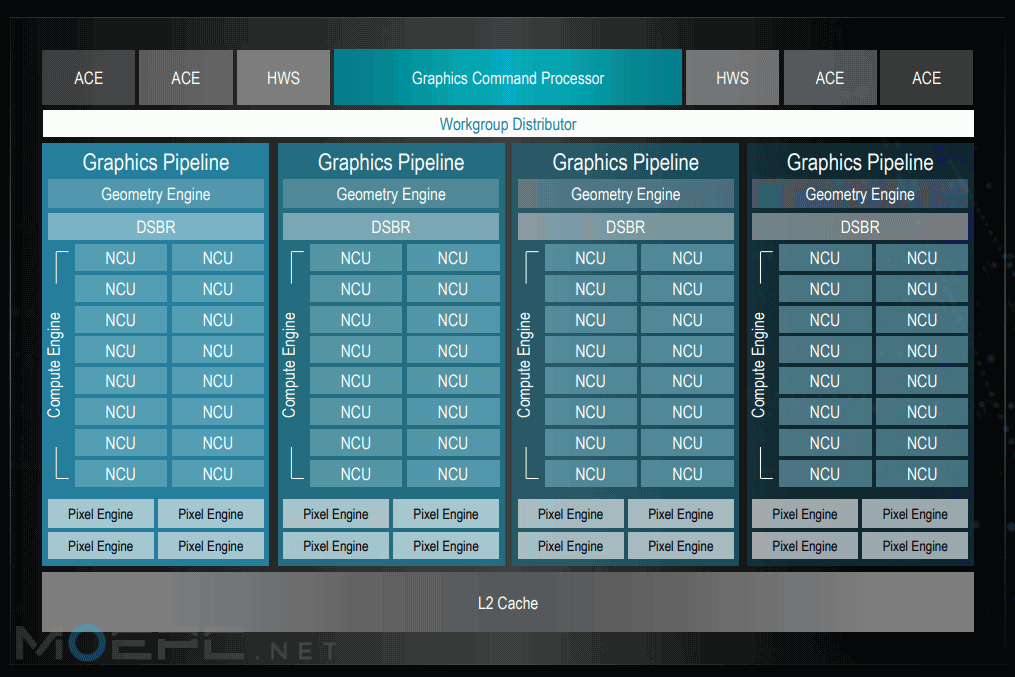Click DSBR in the leftmost pipeline

point(156,227)
